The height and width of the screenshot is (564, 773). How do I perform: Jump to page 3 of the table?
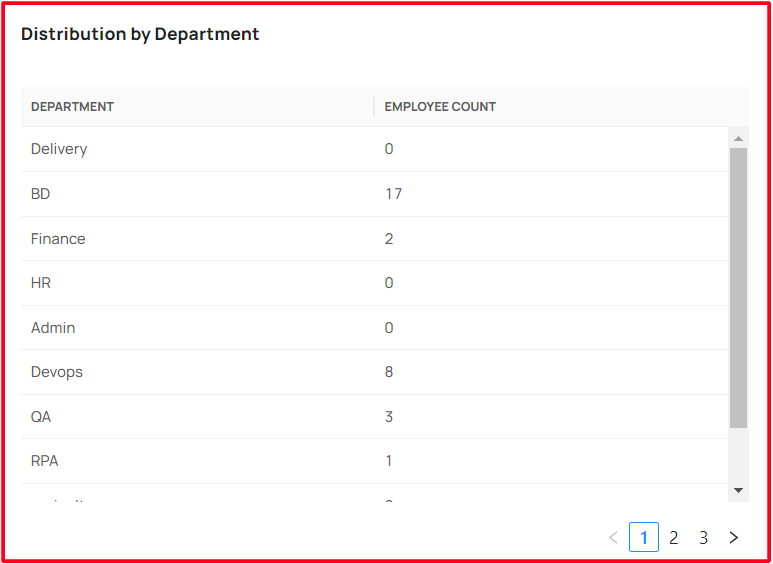[703, 537]
